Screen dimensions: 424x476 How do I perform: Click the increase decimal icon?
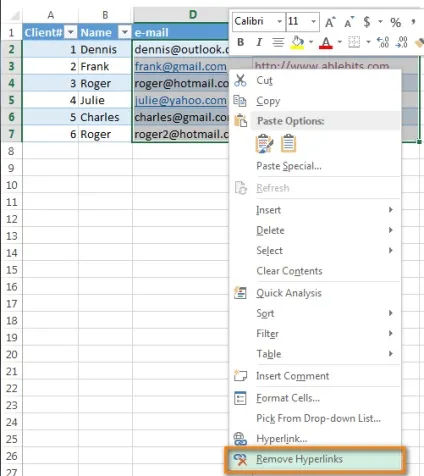[x=383, y=42]
